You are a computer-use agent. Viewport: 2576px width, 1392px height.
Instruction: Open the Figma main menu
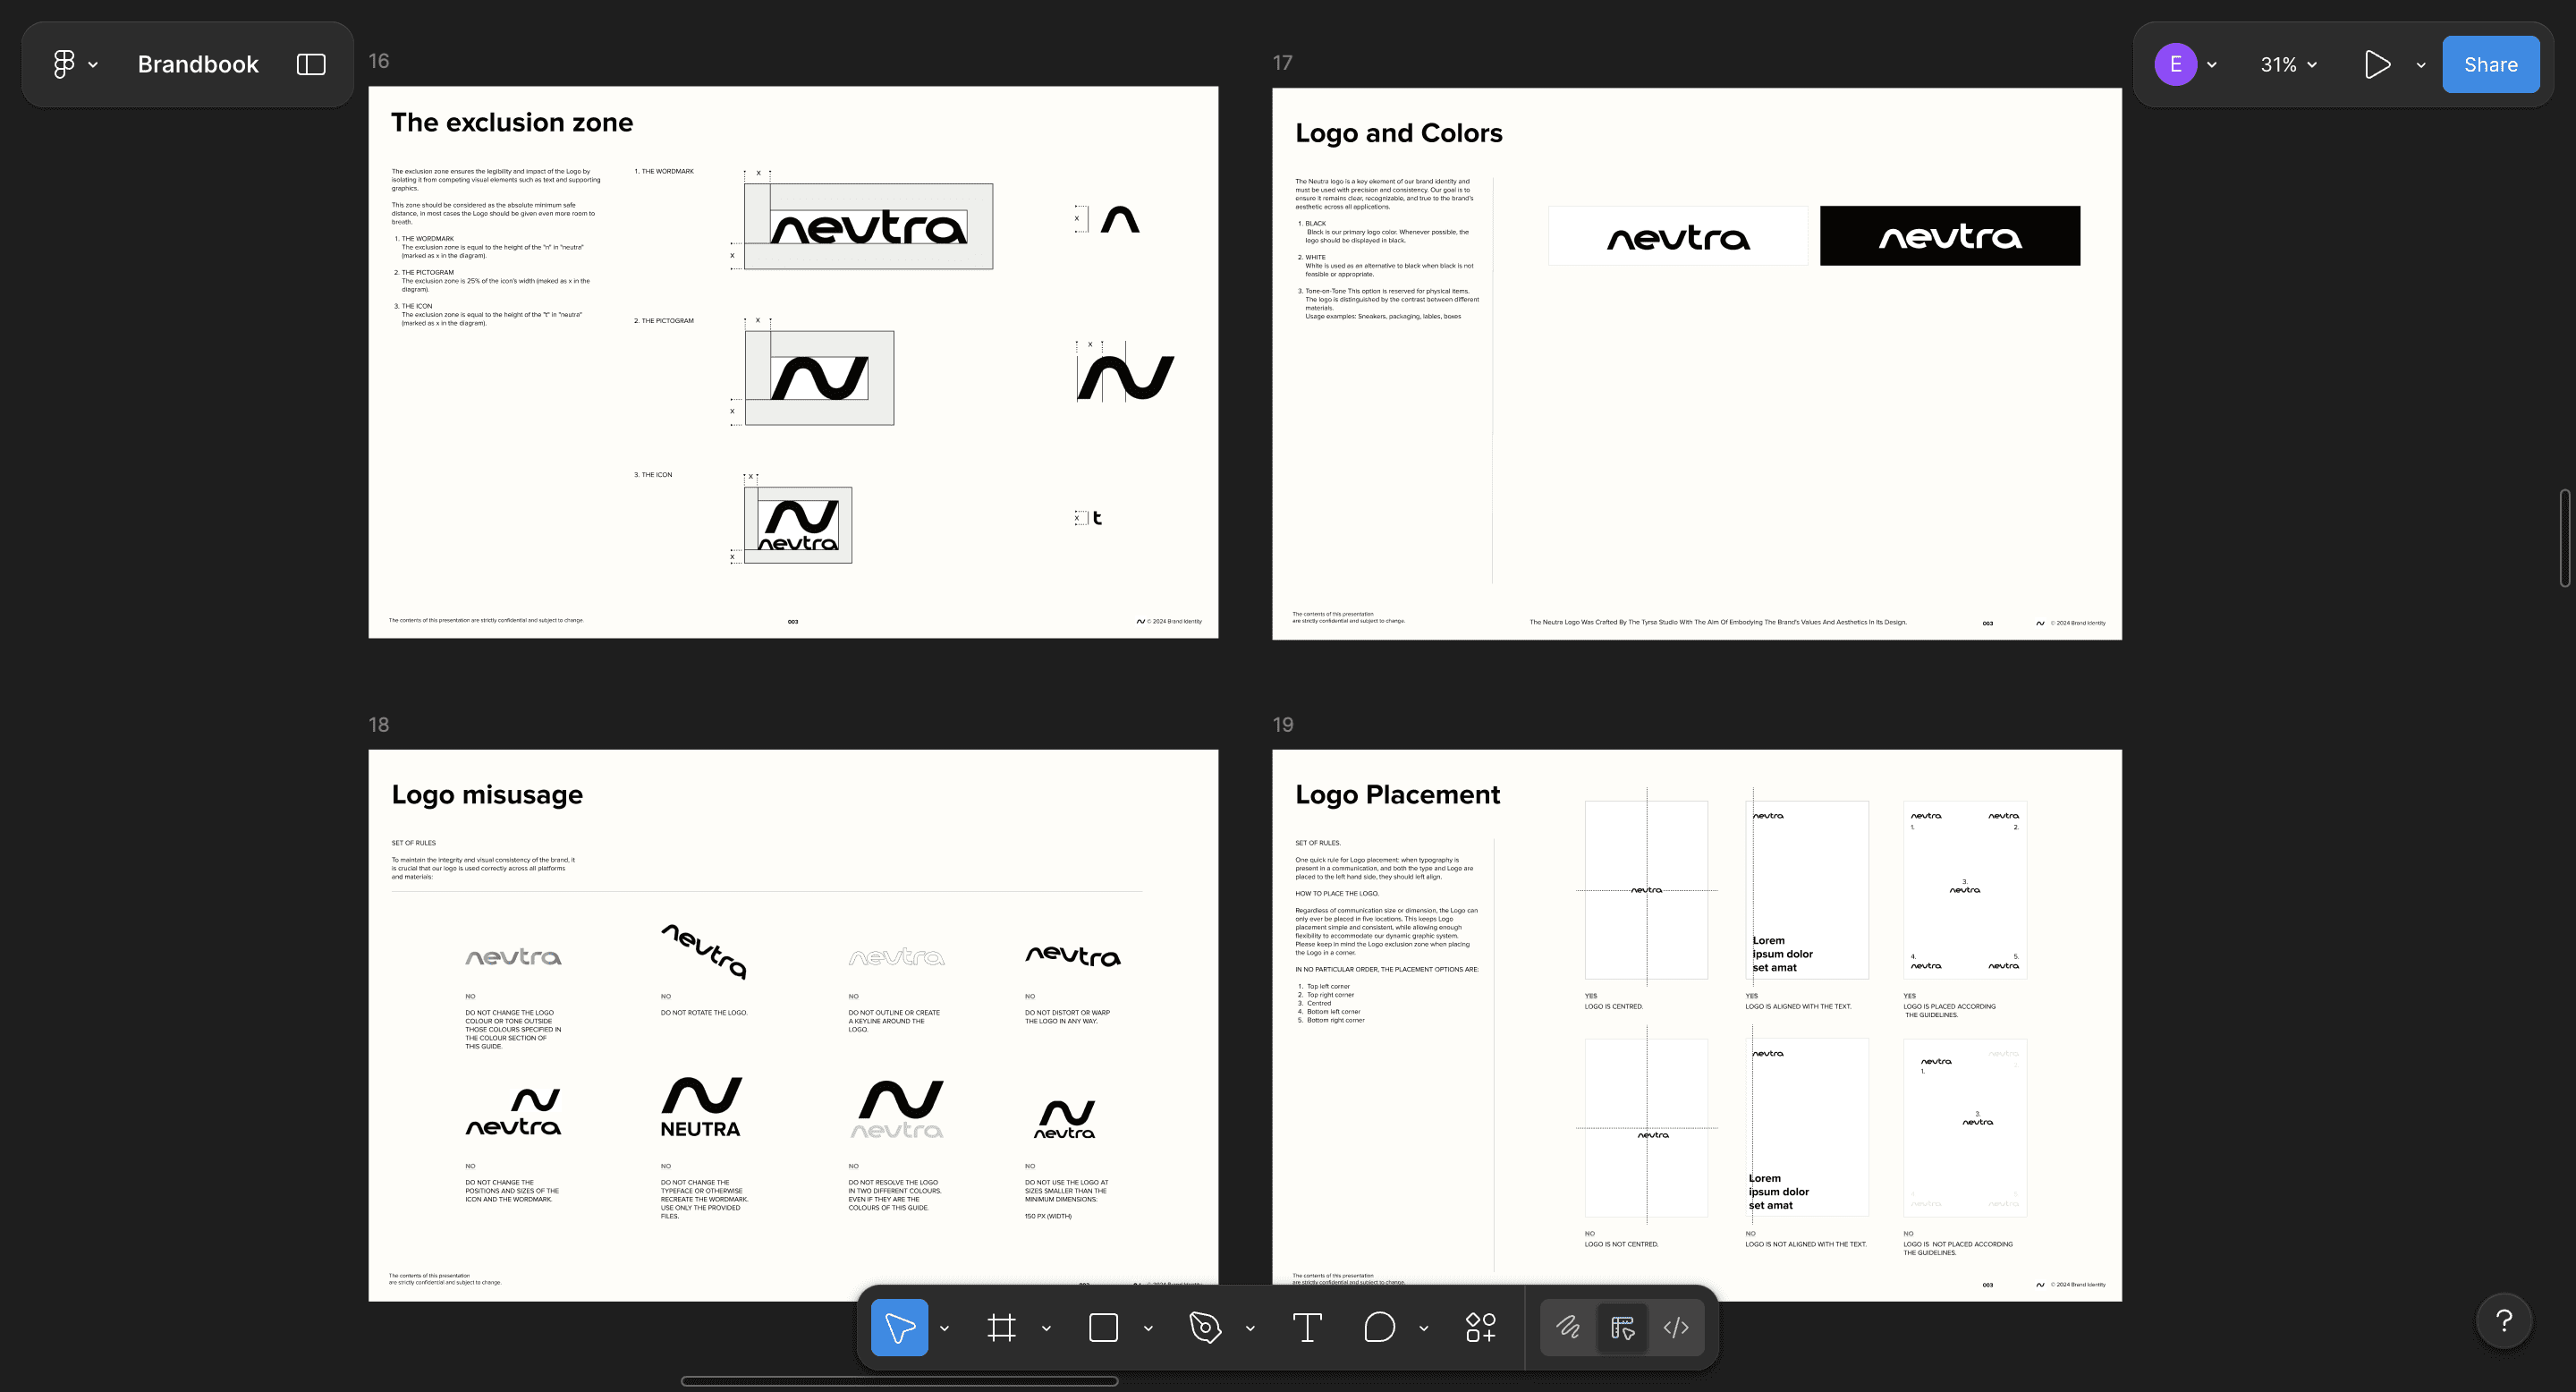pyautogui.click(x=74, y=64)
